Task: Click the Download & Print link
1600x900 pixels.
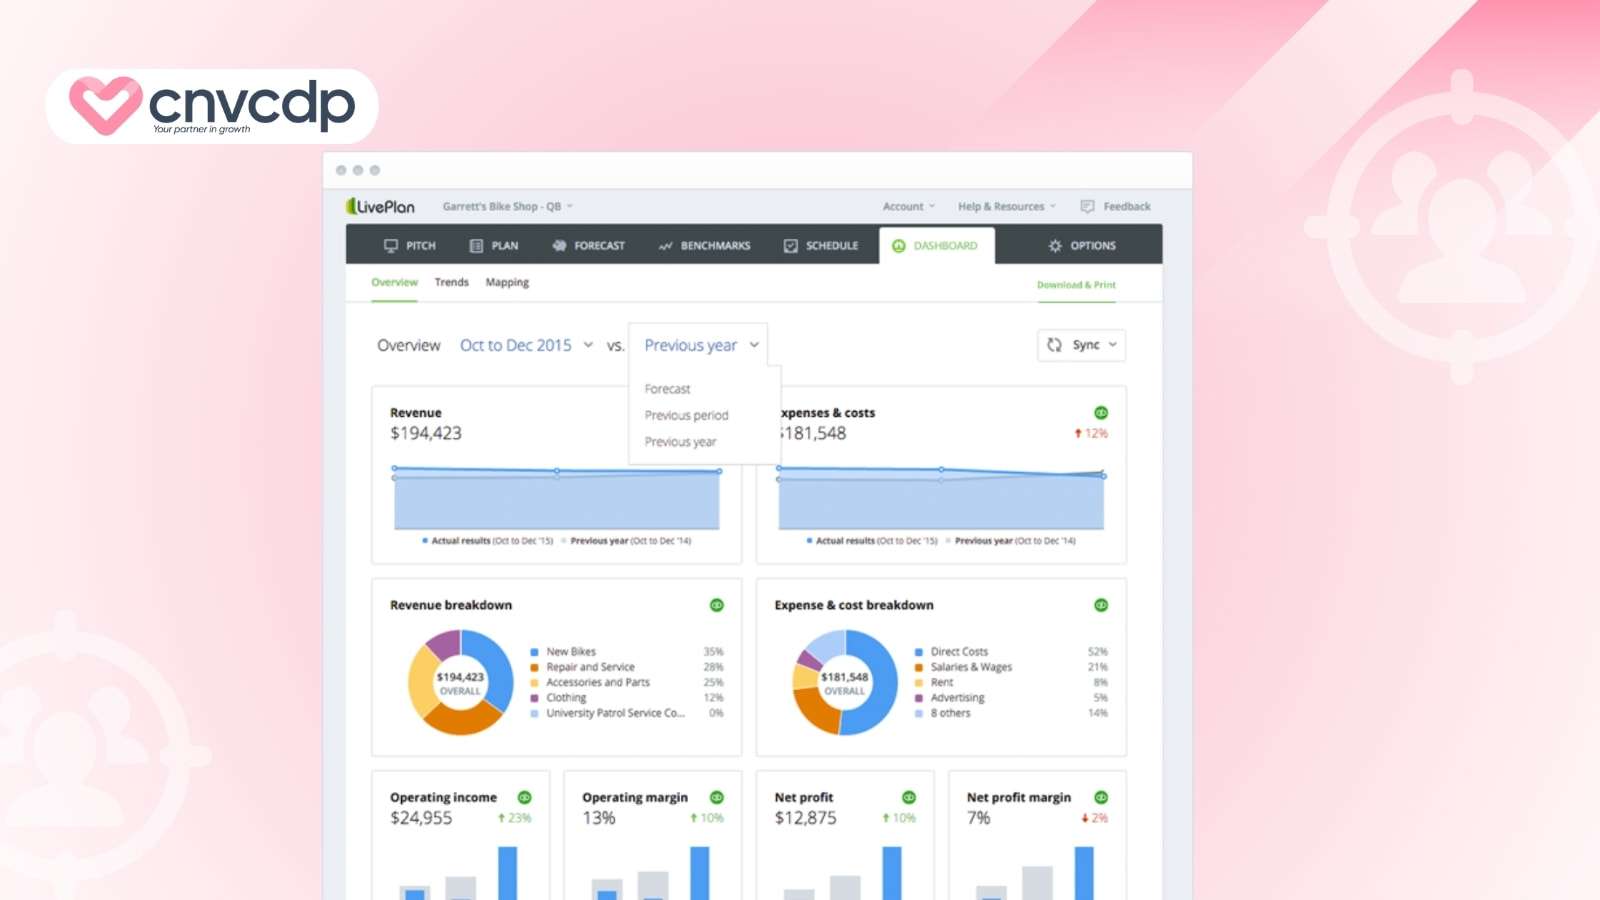Action: (1076, 285)
